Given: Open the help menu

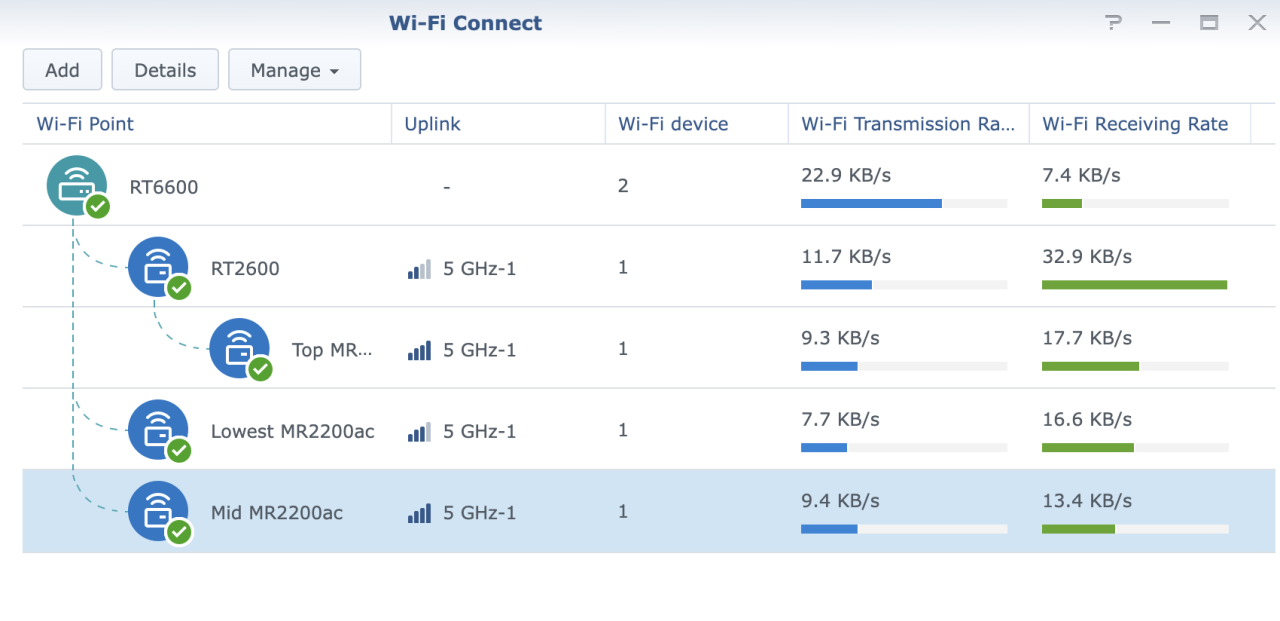Looking at the screenshot, I should [1113, 22].
